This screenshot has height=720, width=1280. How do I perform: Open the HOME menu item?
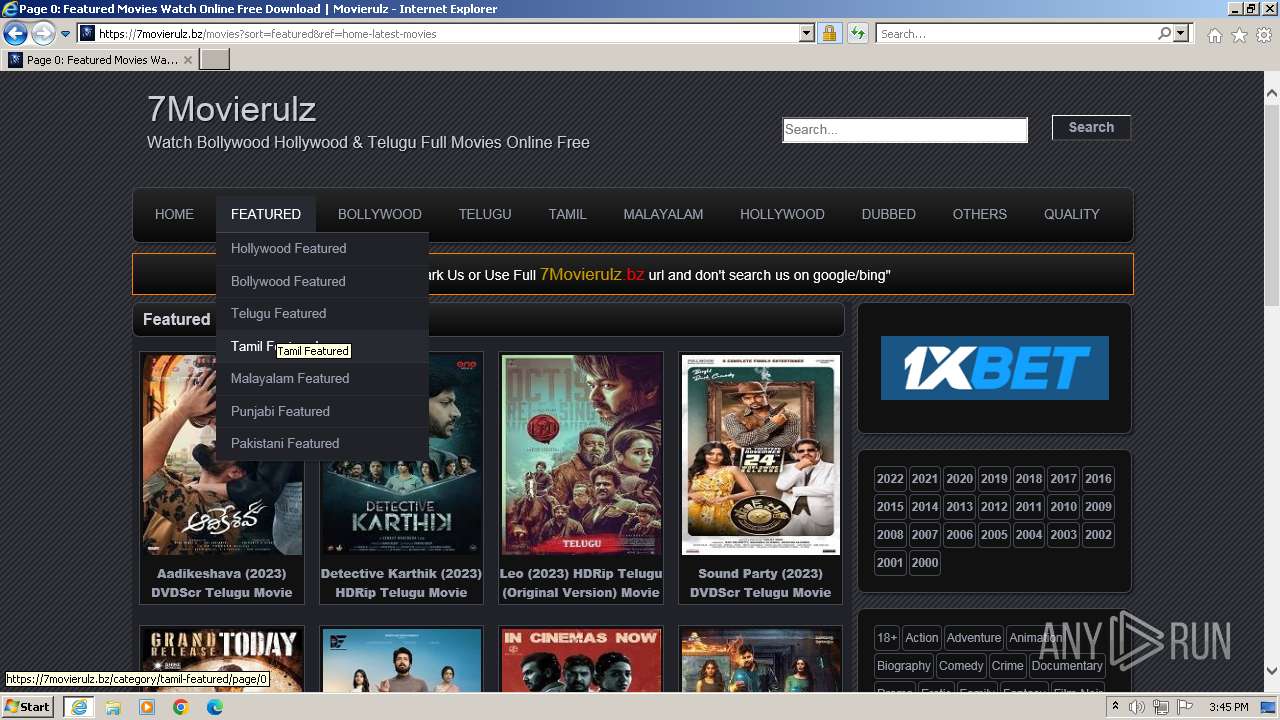click(x=174, y=214)
